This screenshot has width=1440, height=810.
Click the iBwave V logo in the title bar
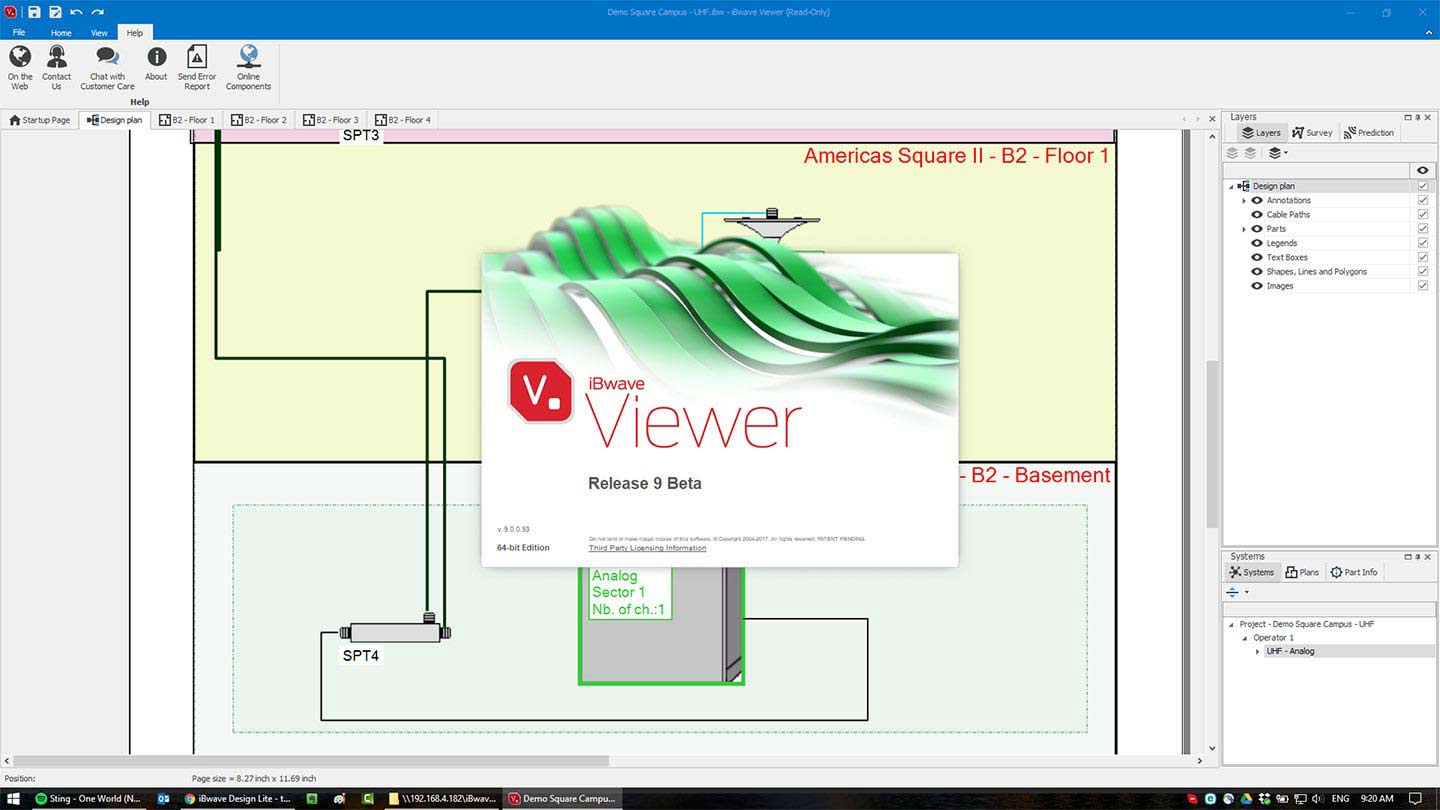coord(11,12)
